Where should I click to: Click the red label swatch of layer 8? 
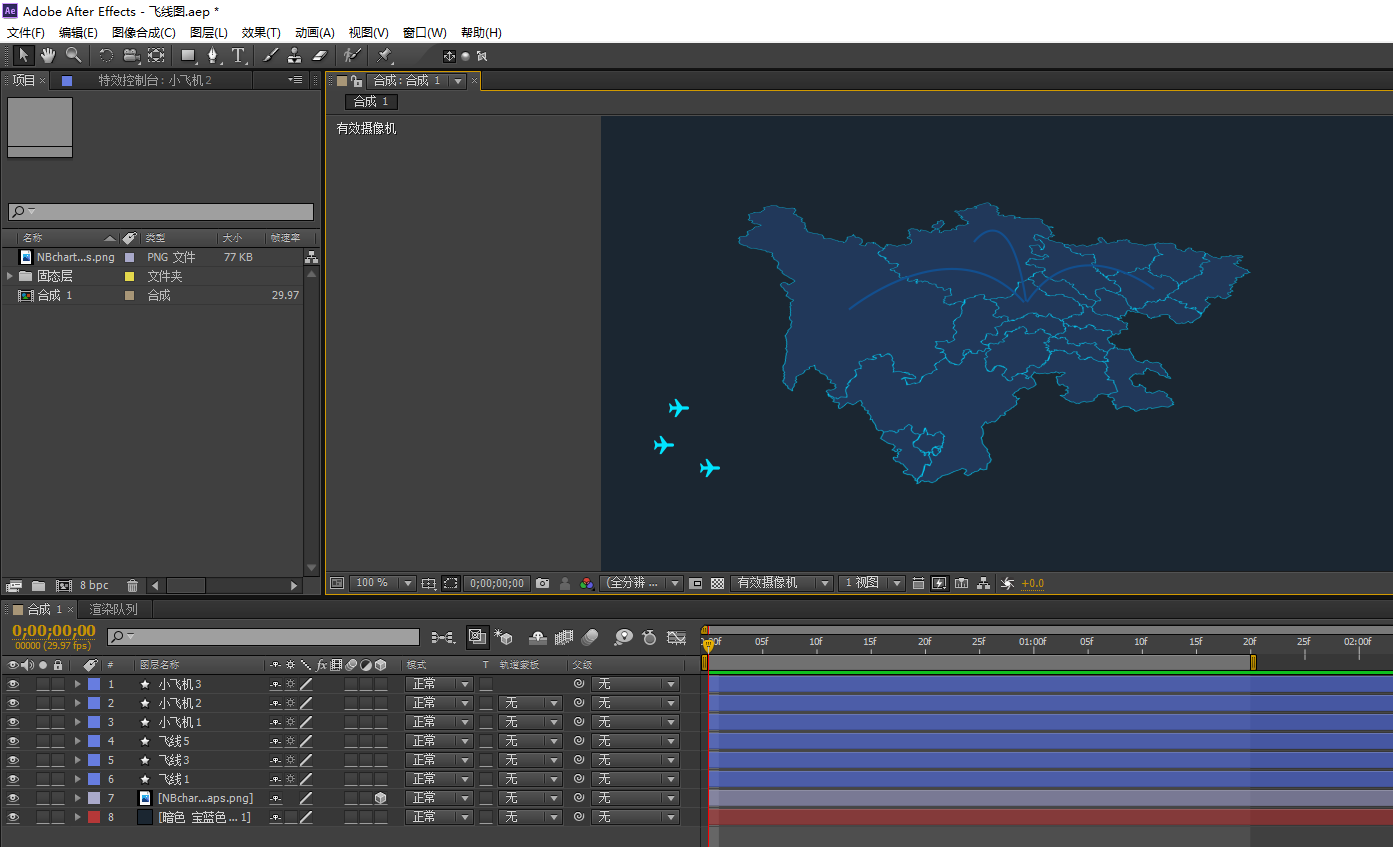[x=94, y=817]
